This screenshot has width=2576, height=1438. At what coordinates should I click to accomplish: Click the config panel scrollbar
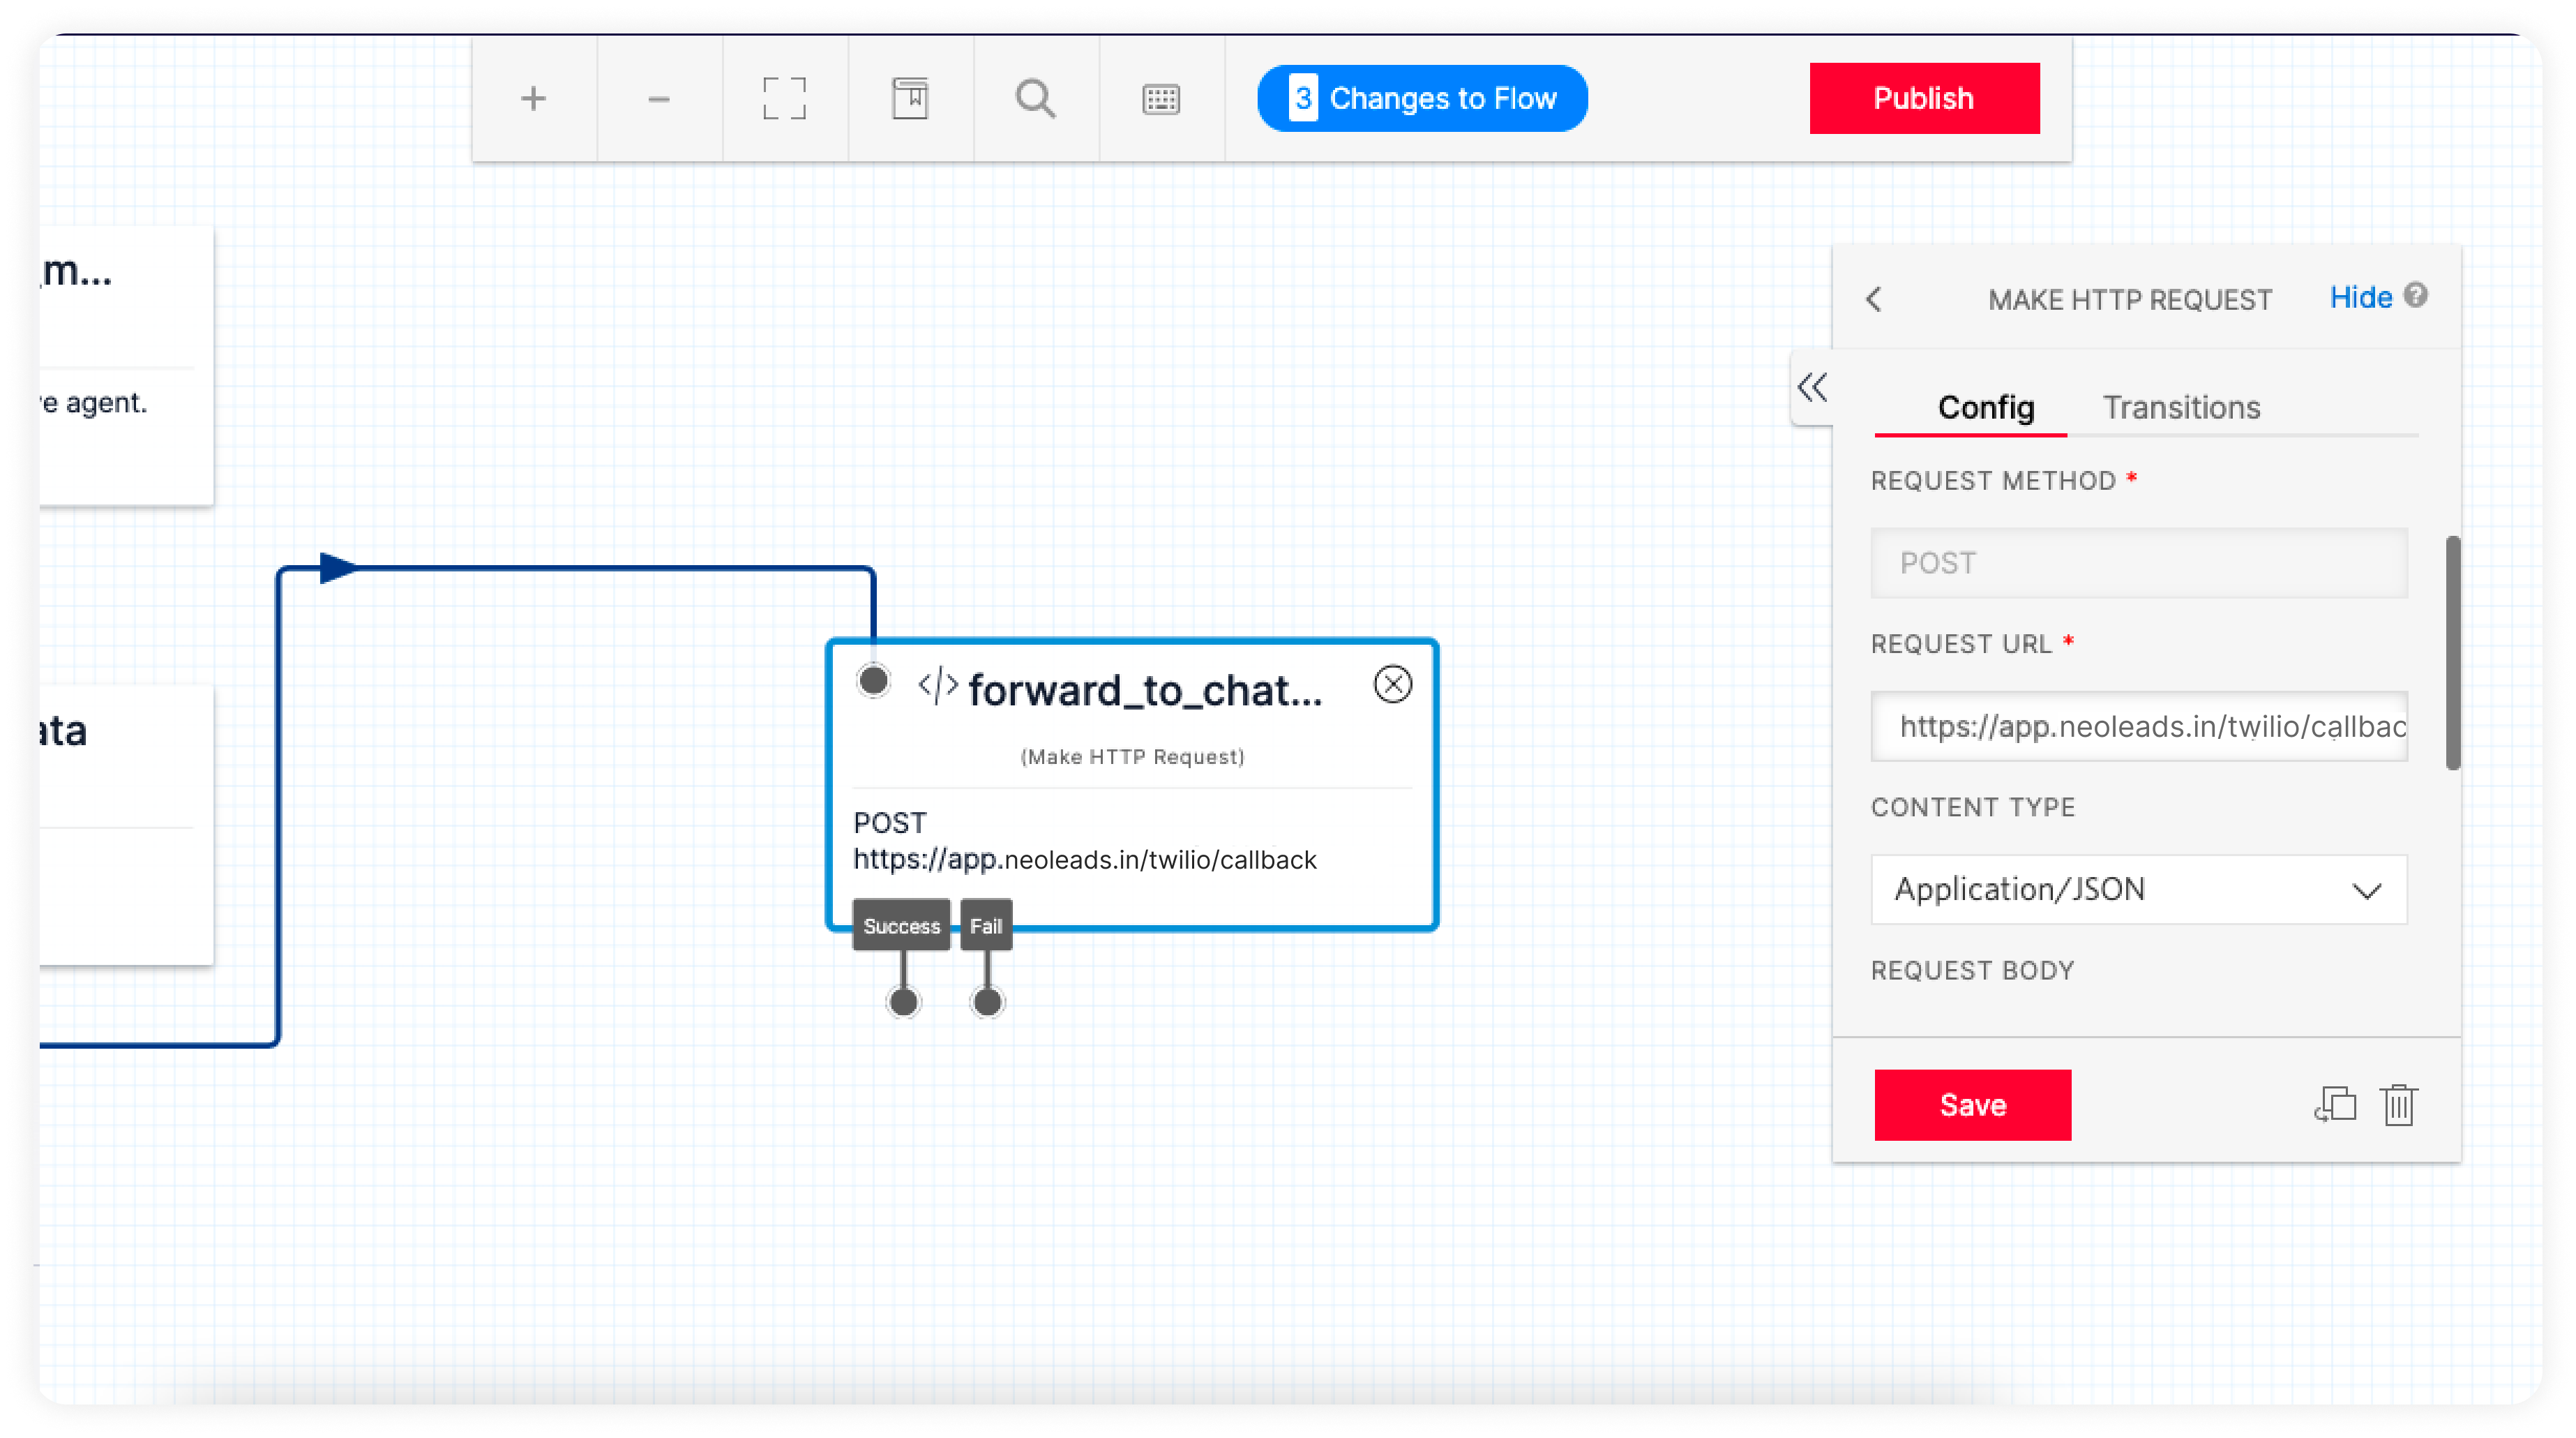pos(2452,652)
